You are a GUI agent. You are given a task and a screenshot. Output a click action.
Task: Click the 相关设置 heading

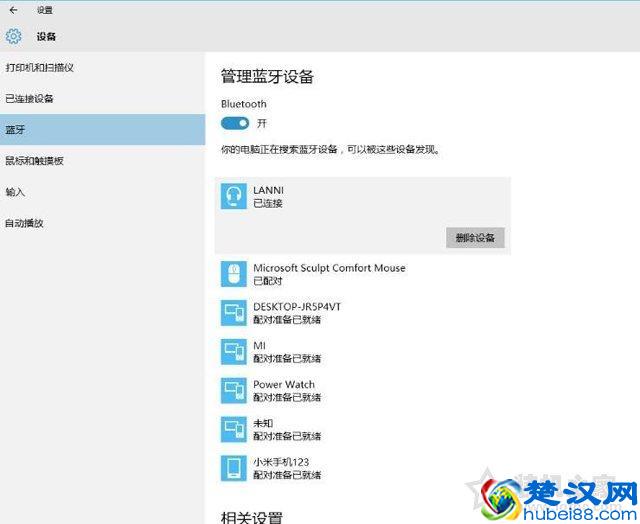coord(252,517)
